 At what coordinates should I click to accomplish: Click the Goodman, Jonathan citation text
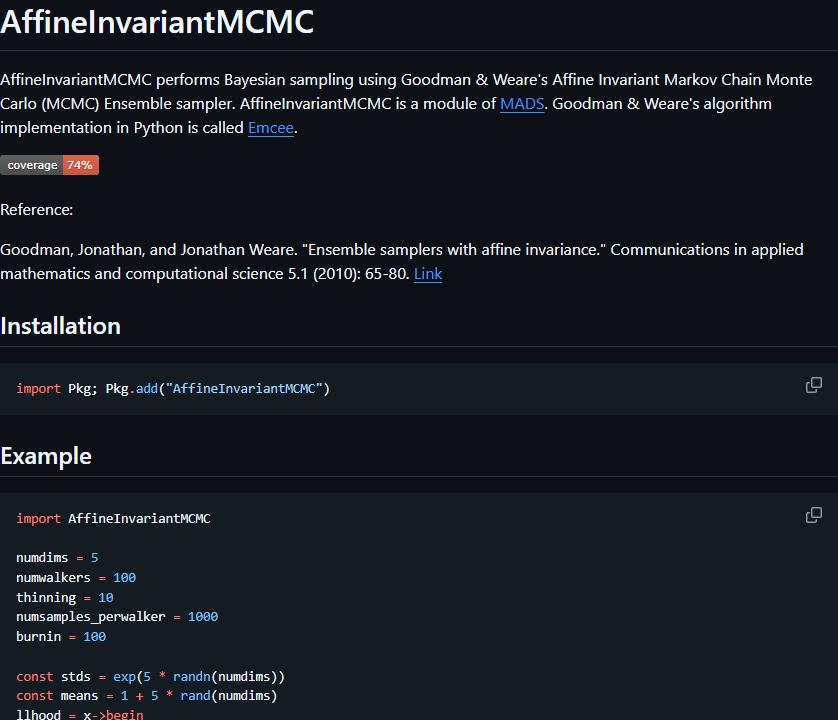pos(402,261)
